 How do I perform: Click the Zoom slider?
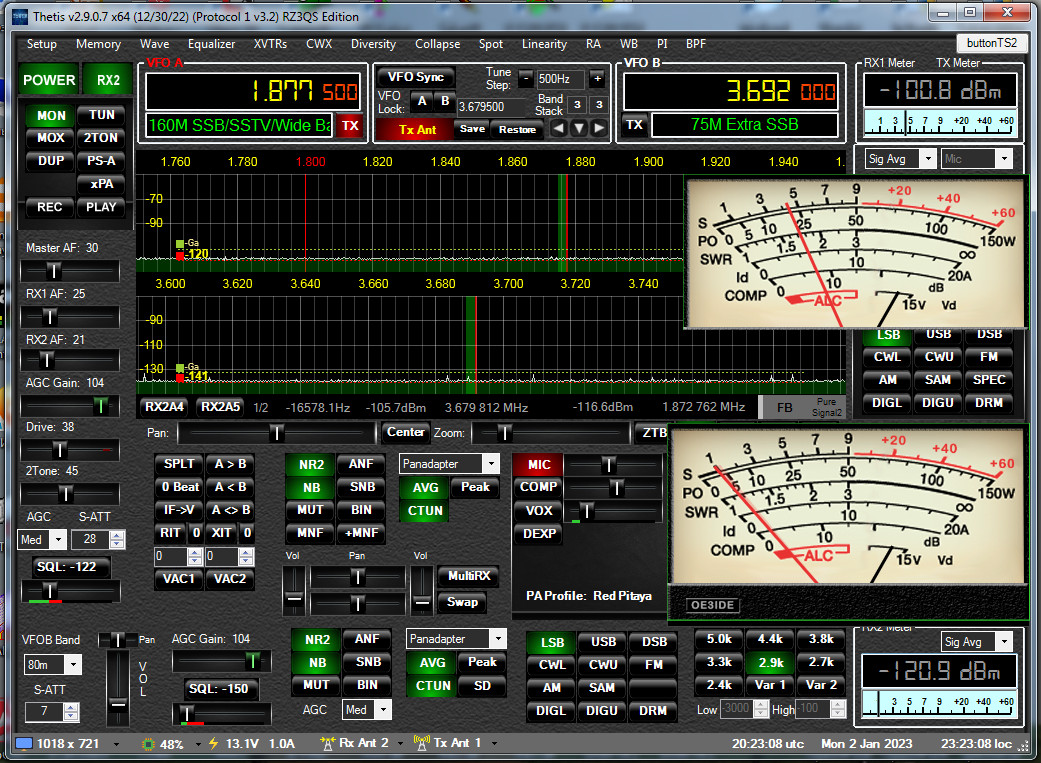tap(550, 434)
